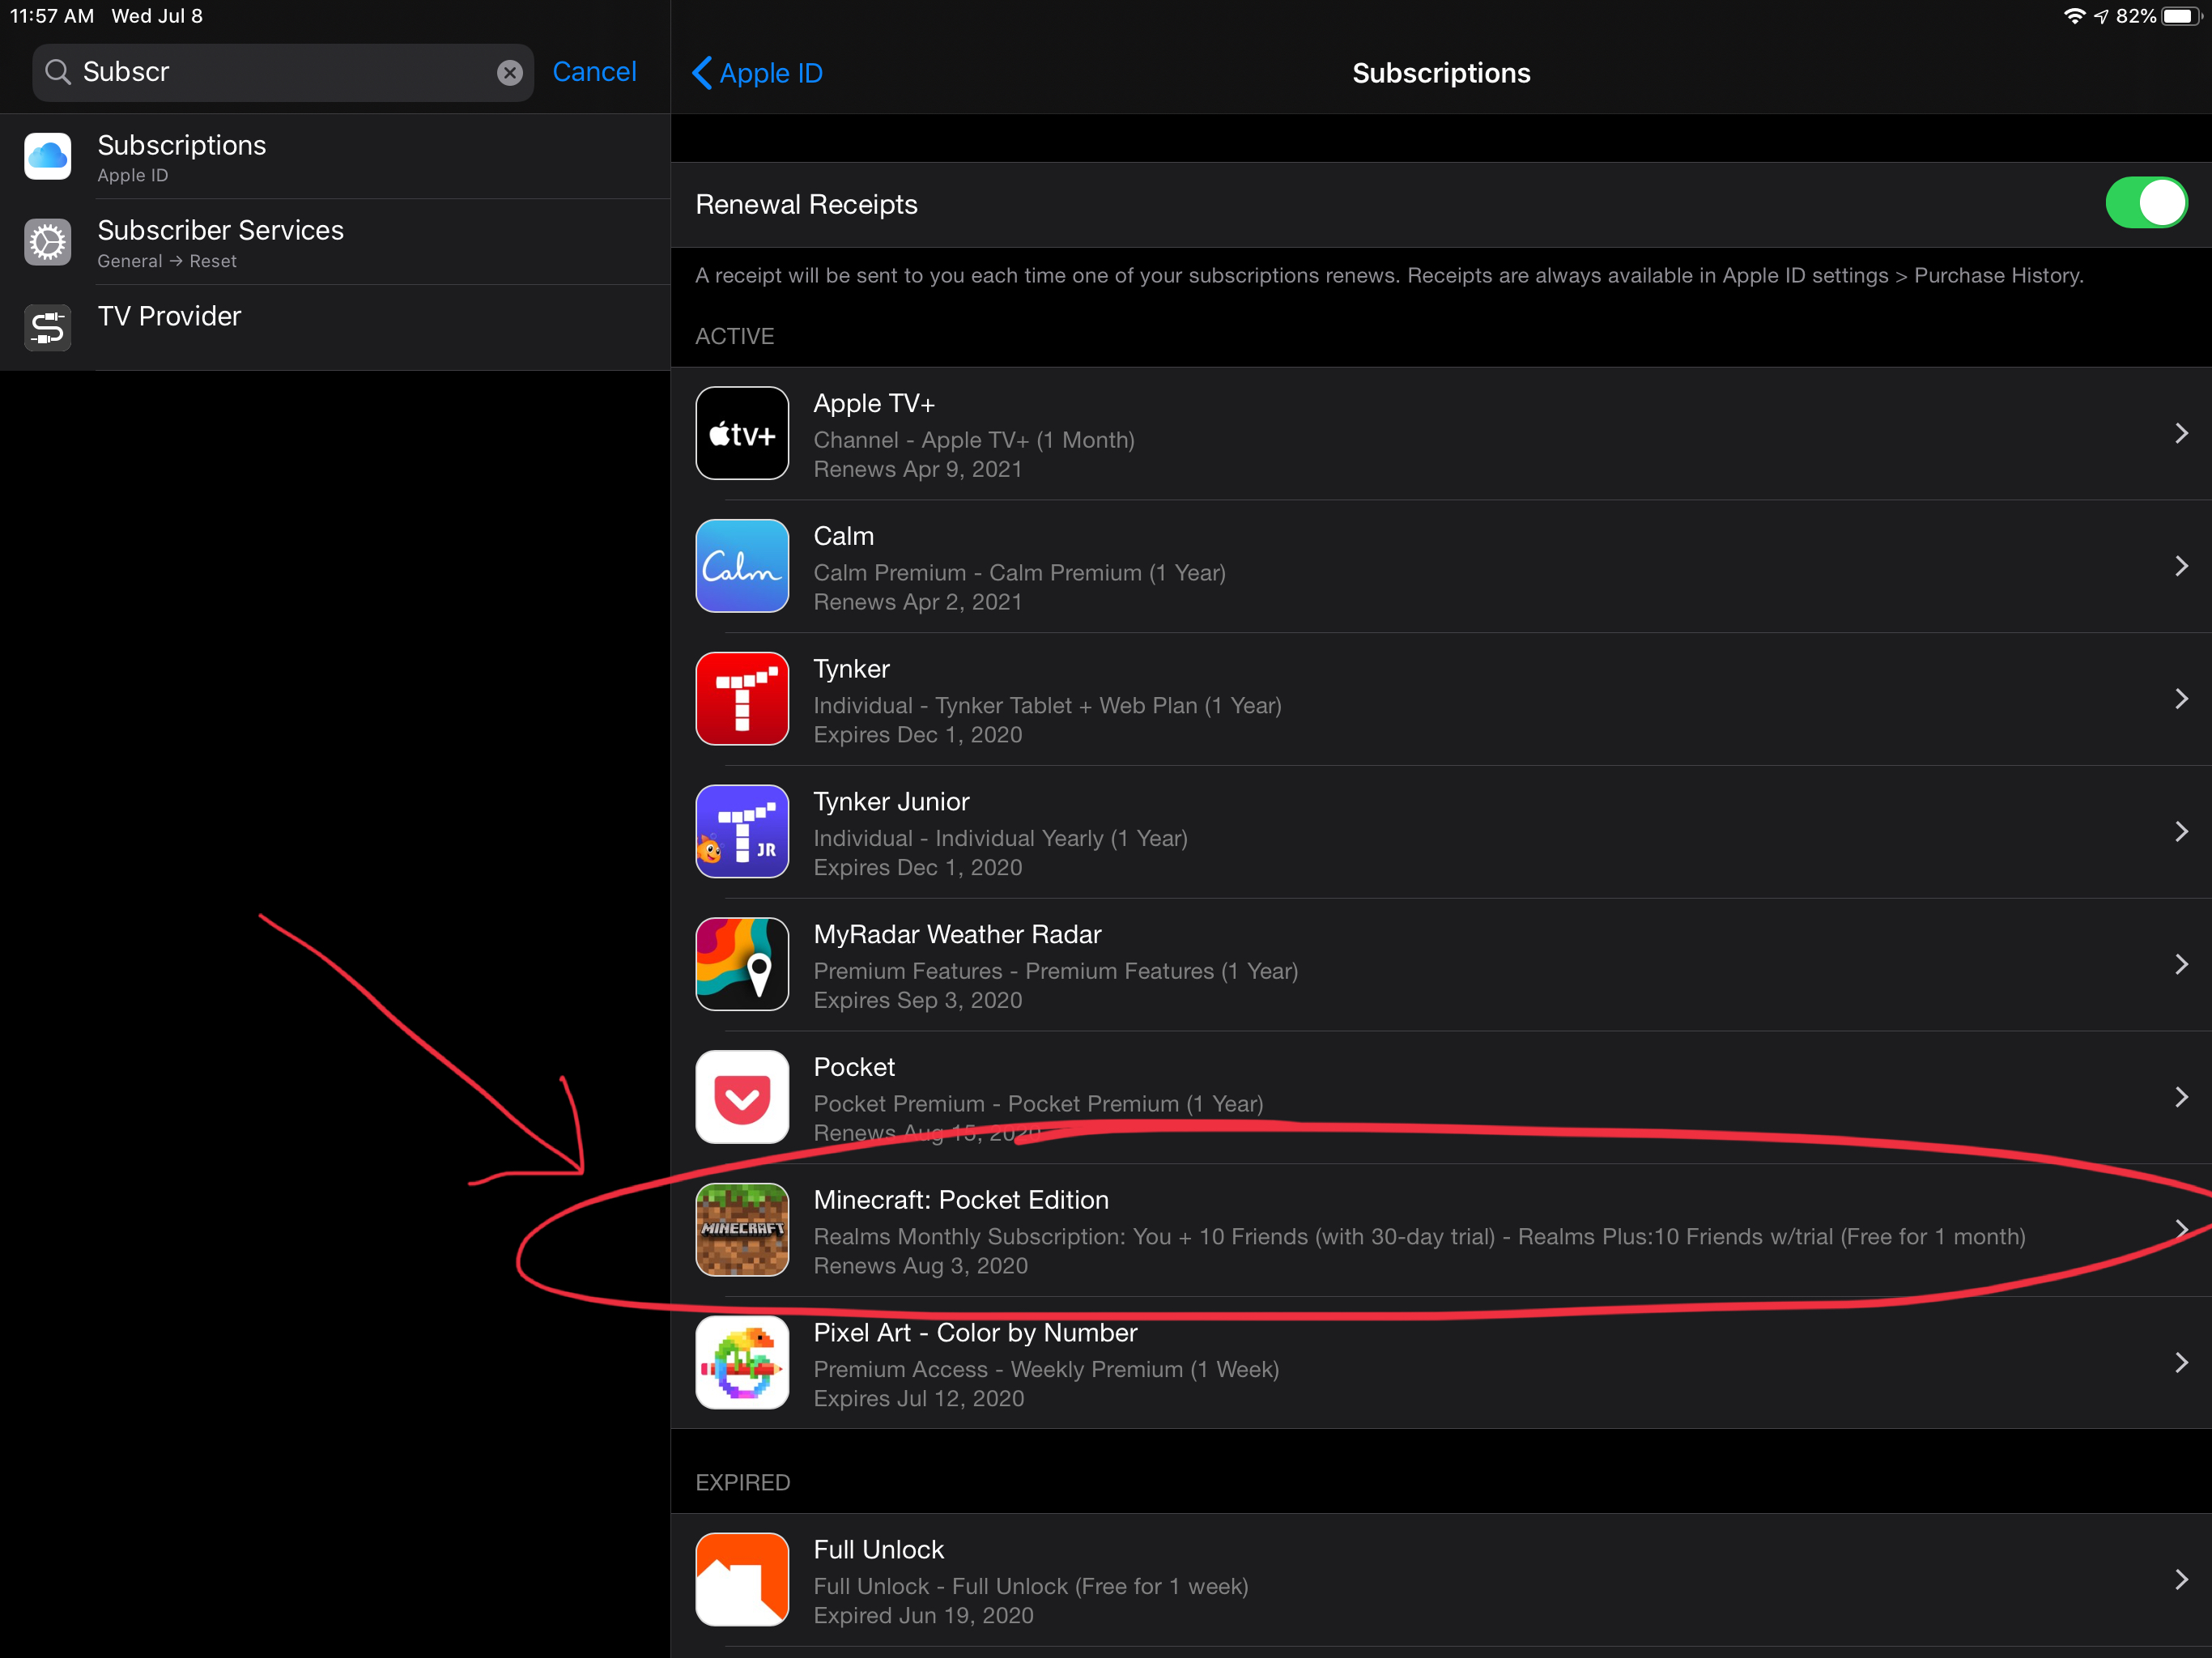Open Apple TV+ details via chevron
This screenshot has height=1658, width=2212.
pos(2181,433)
